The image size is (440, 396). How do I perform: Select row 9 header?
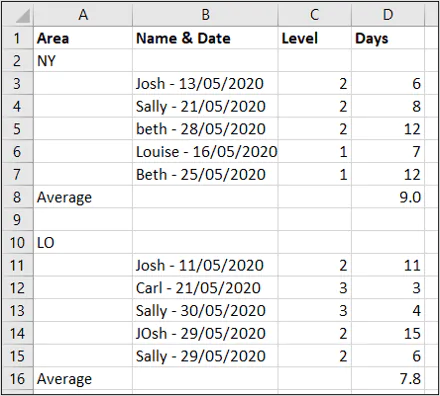click(x=18, y=220)
